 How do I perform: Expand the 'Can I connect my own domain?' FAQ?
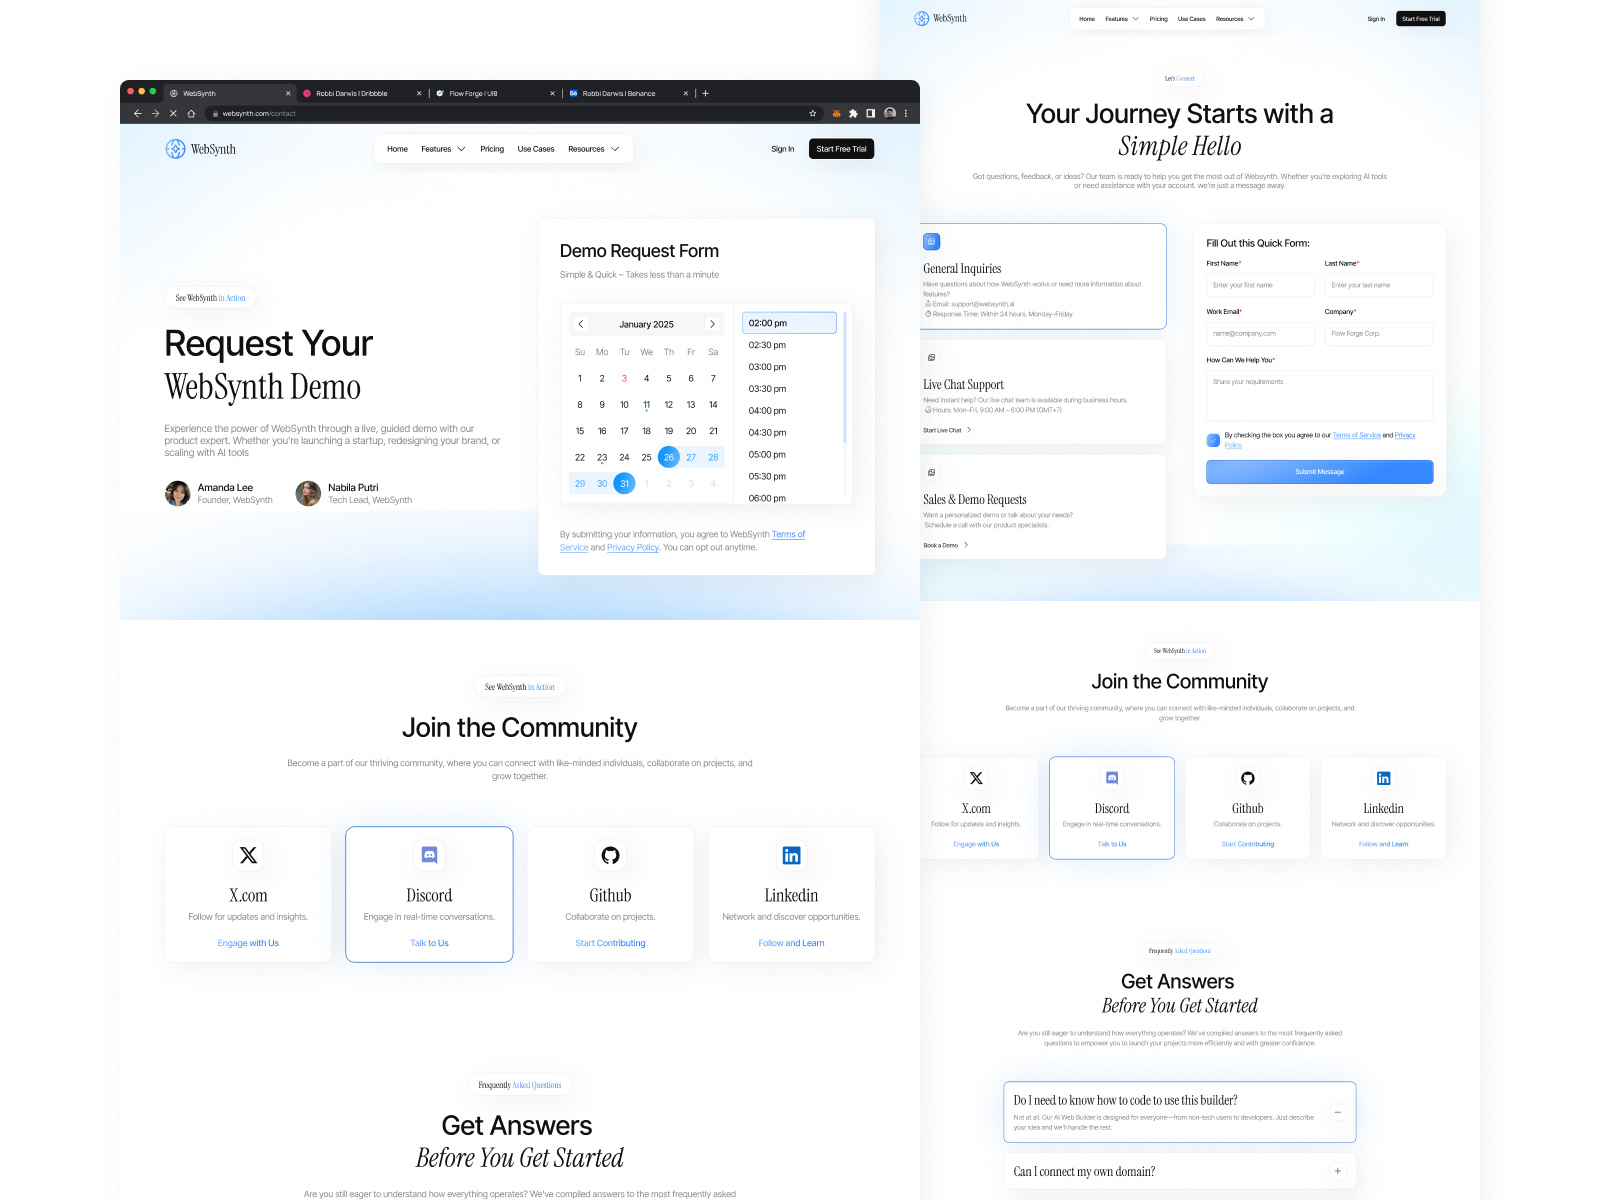pyautogui.click(x=1337, y=1171)
